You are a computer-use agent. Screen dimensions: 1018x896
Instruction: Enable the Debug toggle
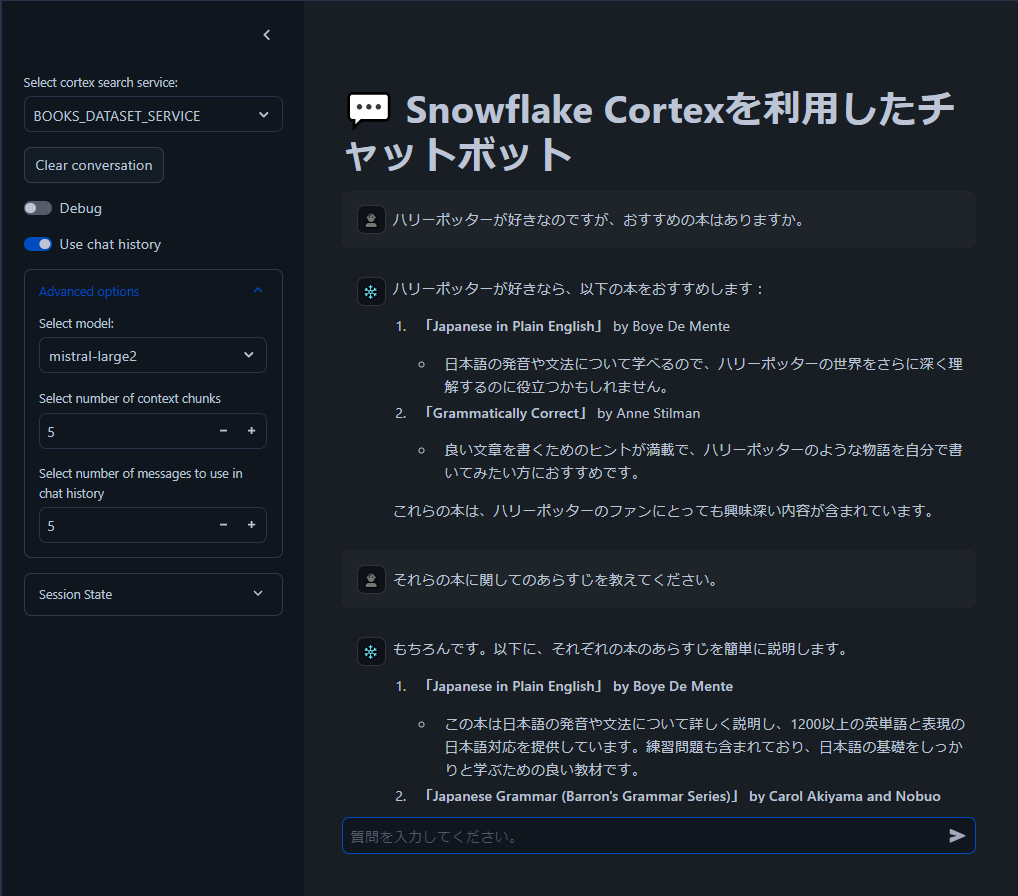(38, 208)
